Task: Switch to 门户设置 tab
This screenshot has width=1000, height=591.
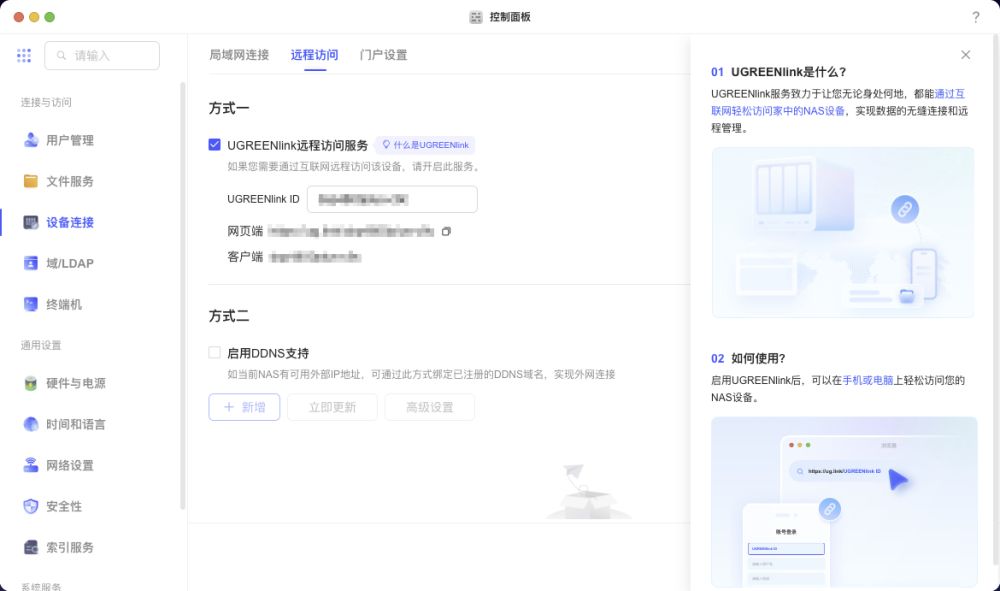Action: (383, 55)
